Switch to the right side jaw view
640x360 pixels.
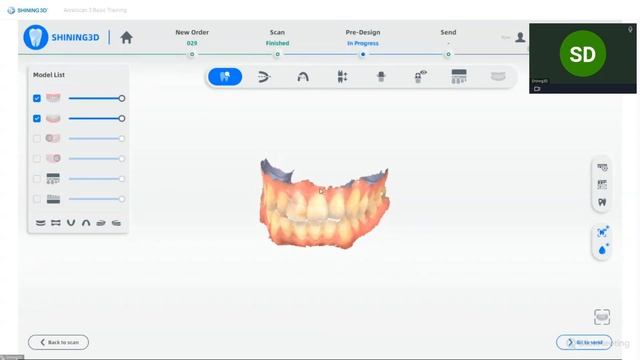click(x=116, y=223)
